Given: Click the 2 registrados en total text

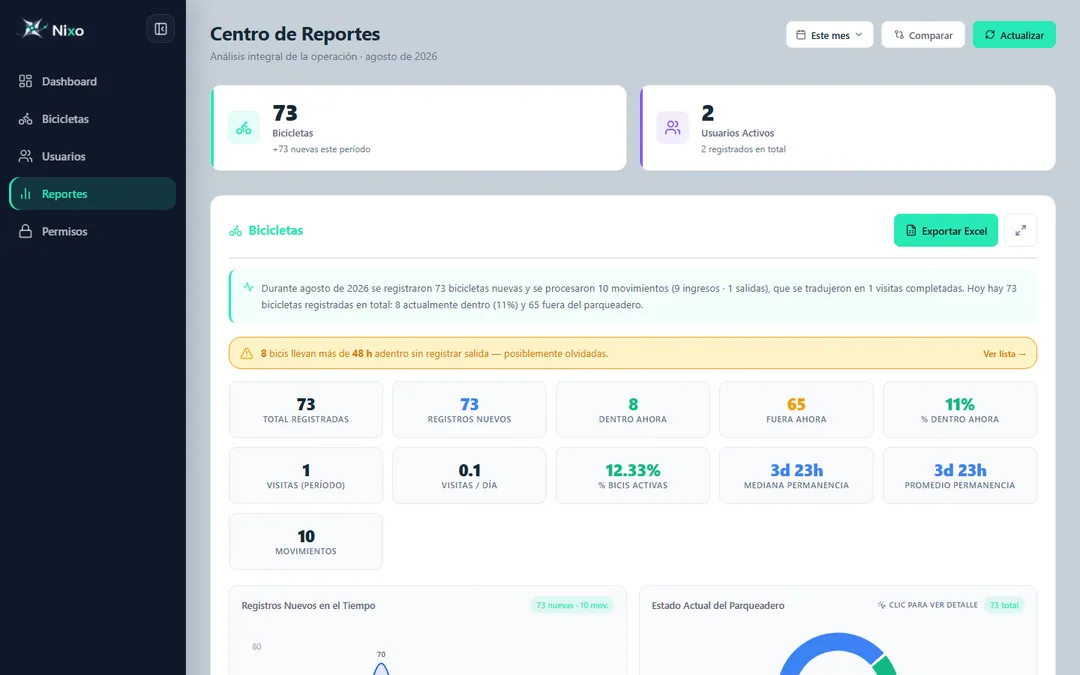Looking at the screenshot, I should click(x=743, y=149).
